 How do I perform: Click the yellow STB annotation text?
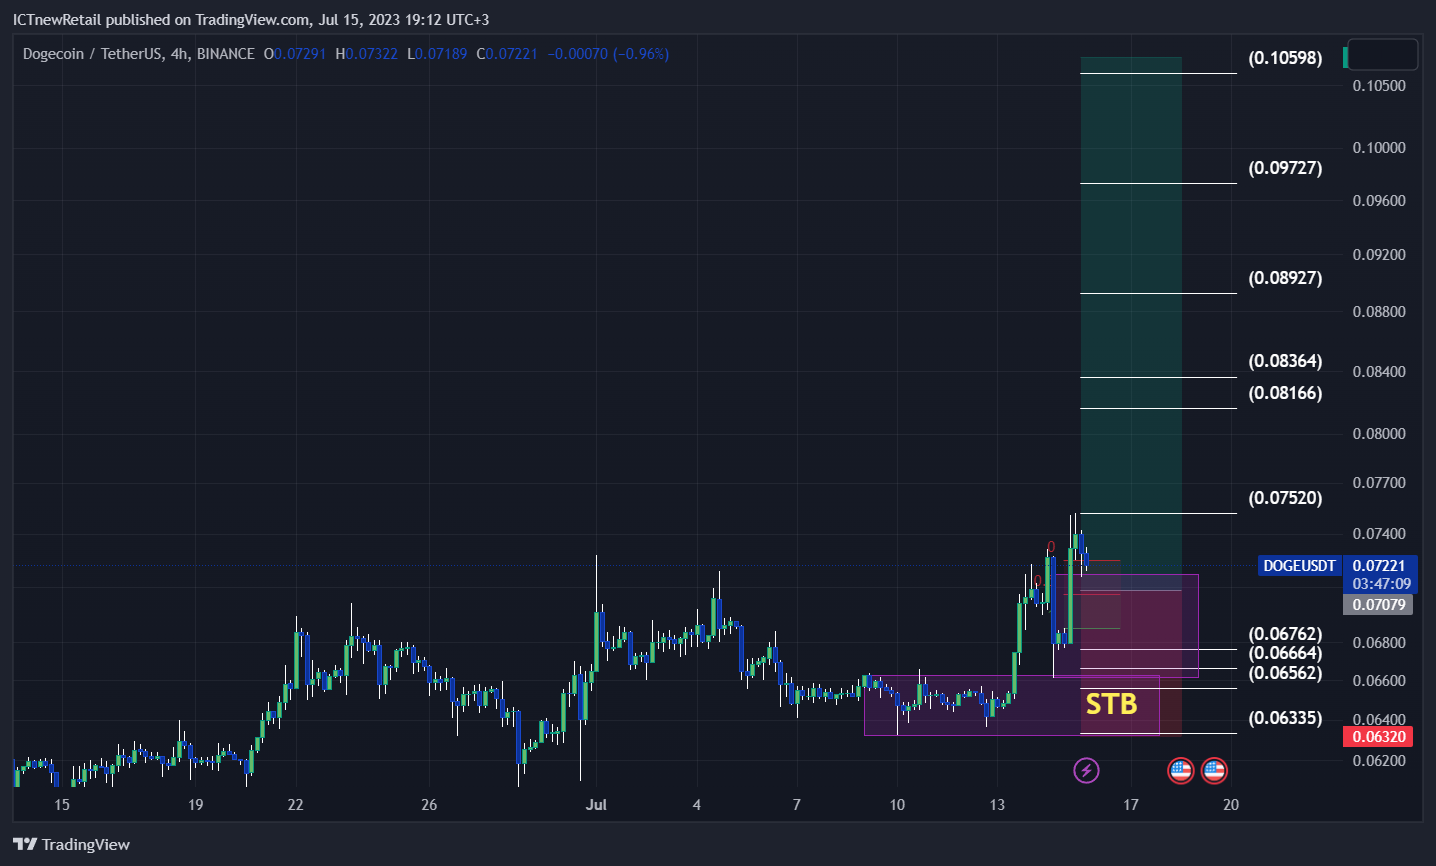pos(1111,704)
